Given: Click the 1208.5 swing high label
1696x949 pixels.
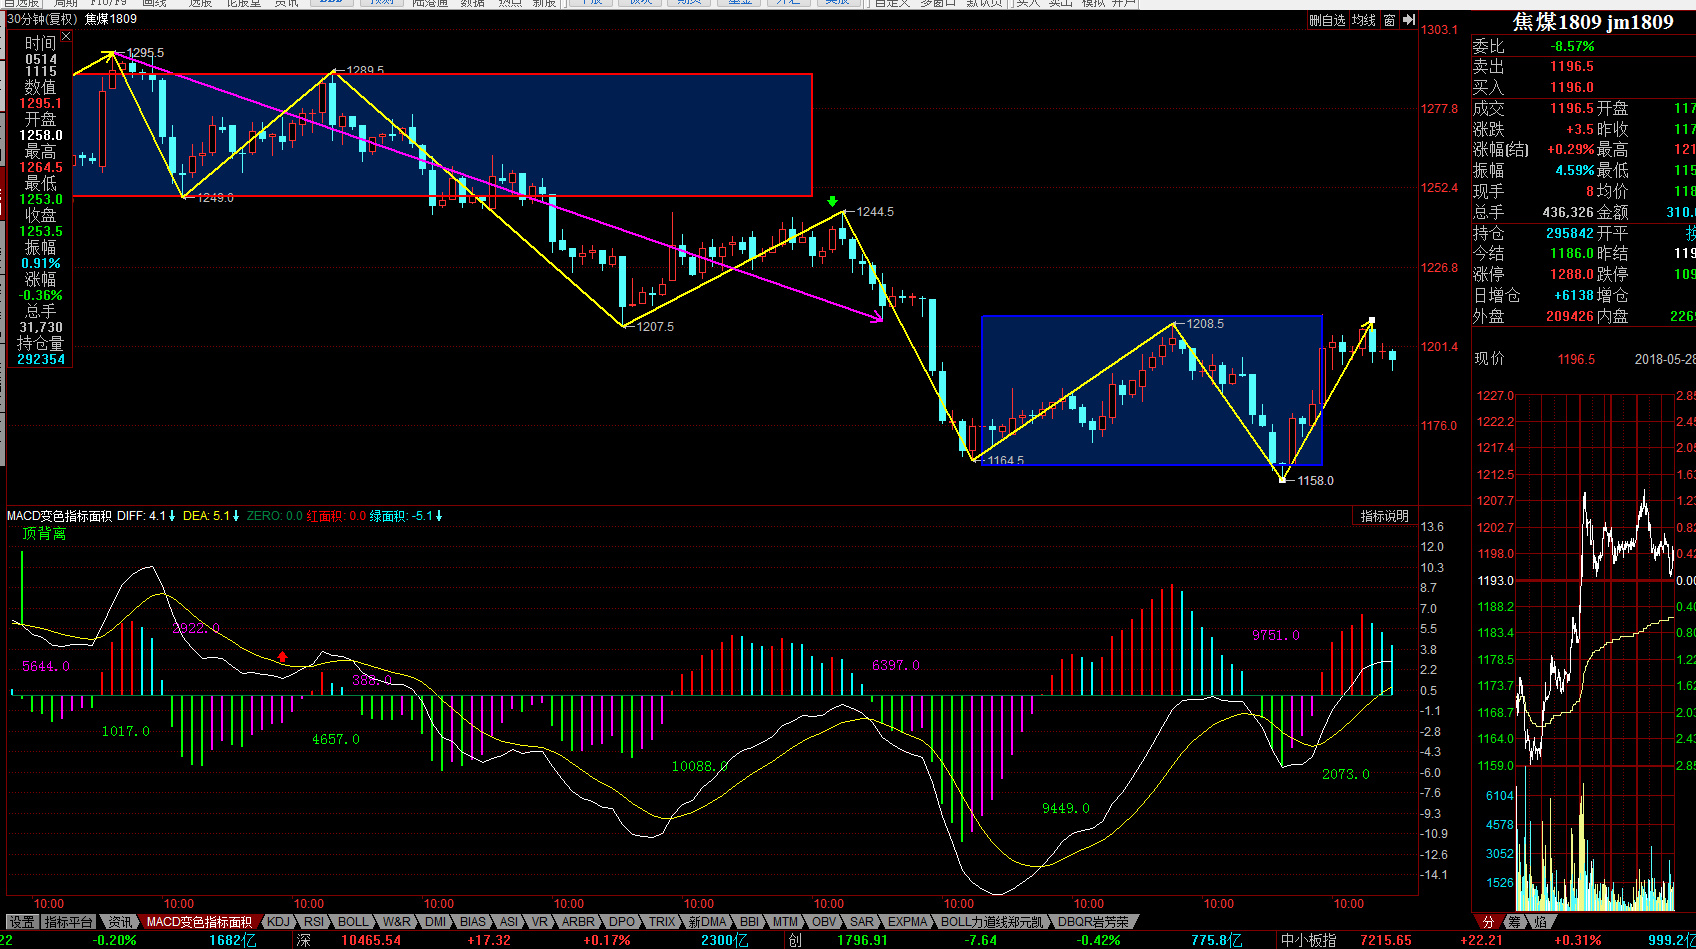Looking at the screenshot, I should (1205, 324).
